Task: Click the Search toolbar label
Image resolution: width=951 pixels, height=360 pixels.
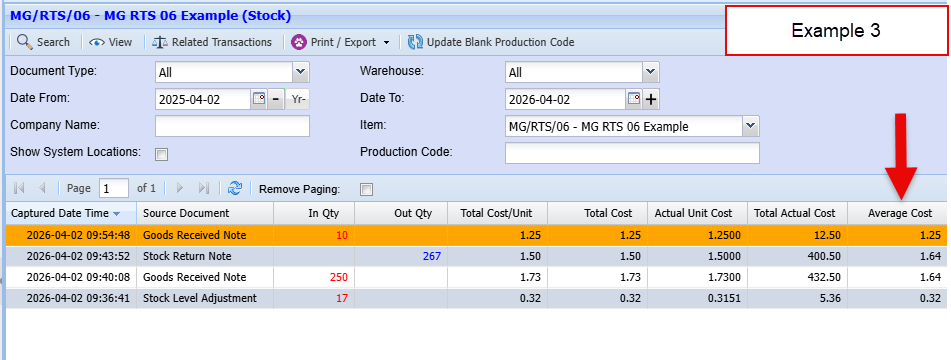Action: [53, 42]
